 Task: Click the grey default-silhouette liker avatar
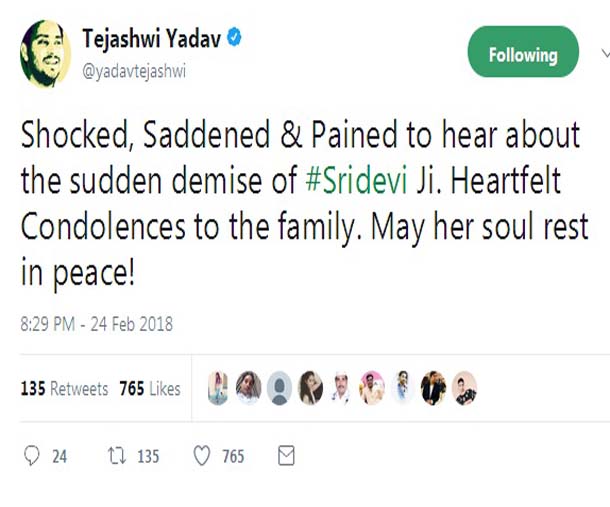point(280,388)
